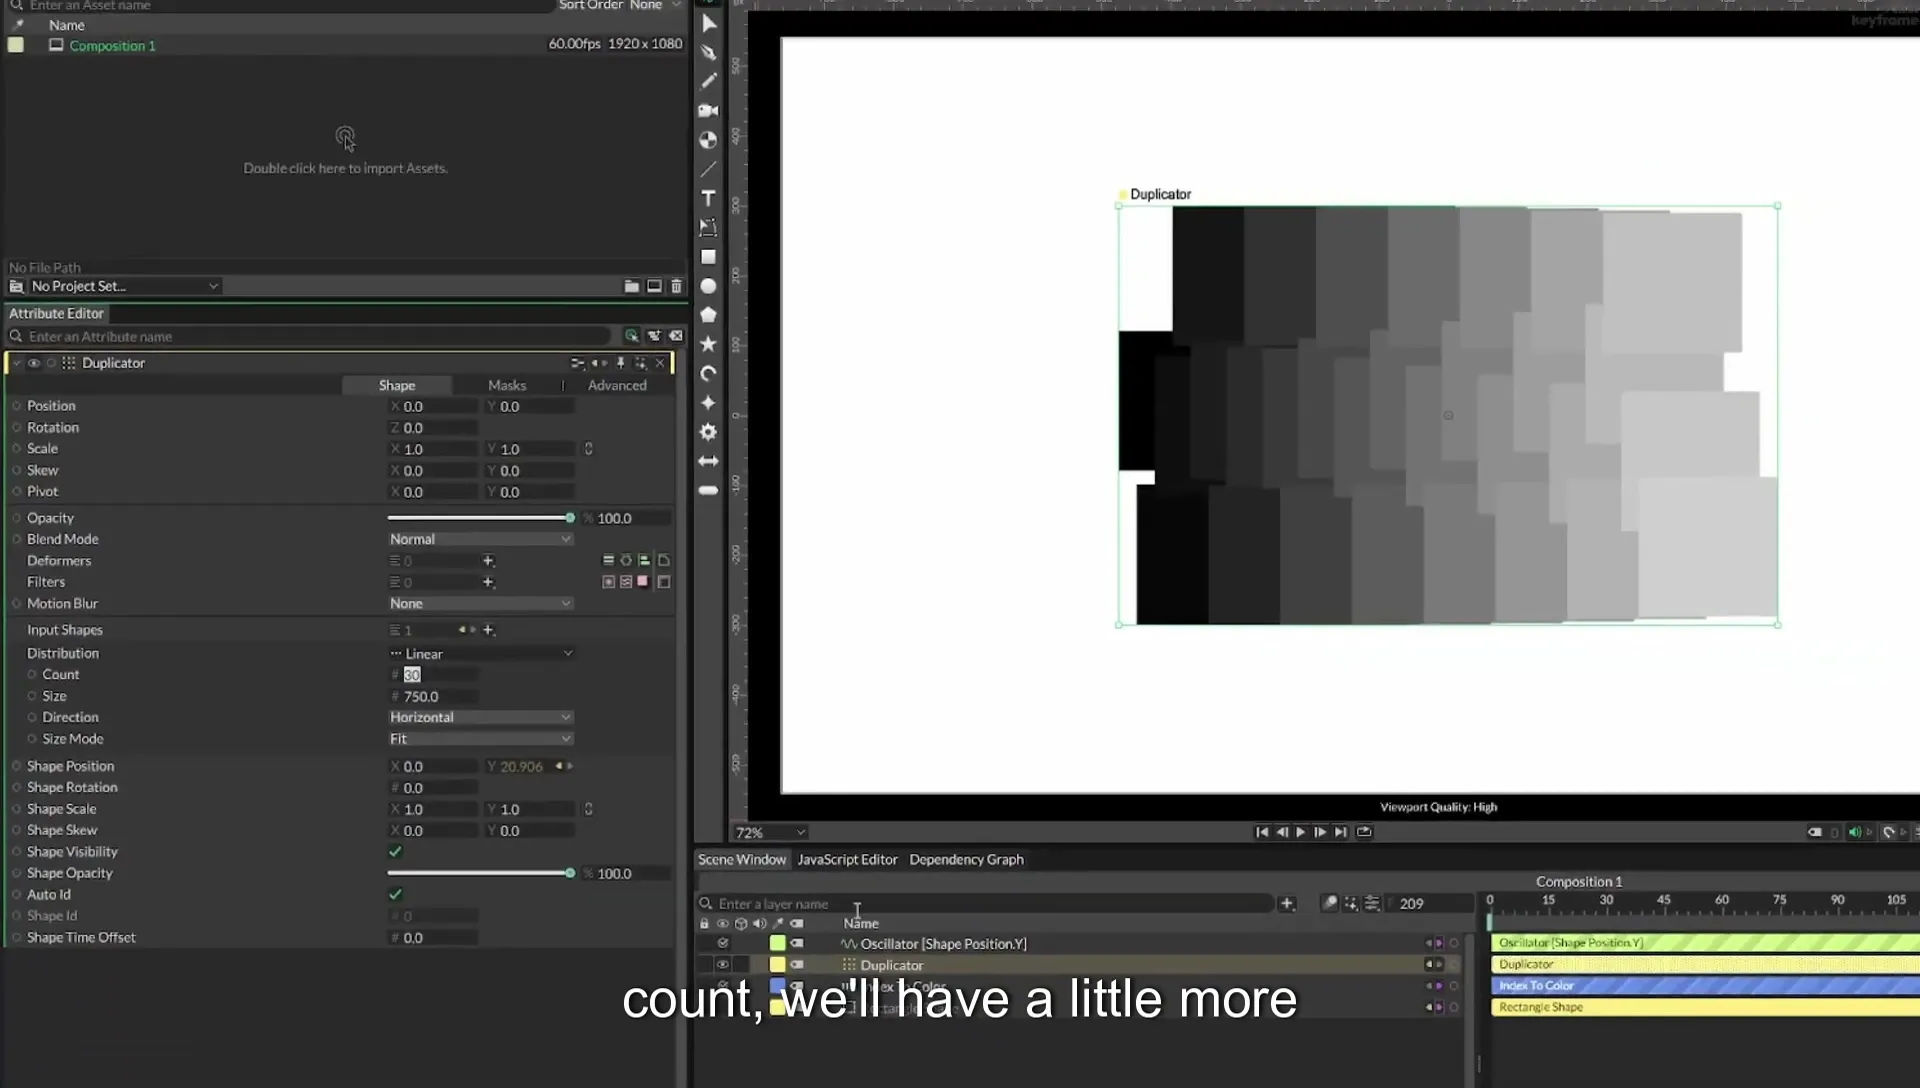Viewport: 1920px width, 1088px height.
Task: Select the Arc shape tool
Action: [709, 373]
